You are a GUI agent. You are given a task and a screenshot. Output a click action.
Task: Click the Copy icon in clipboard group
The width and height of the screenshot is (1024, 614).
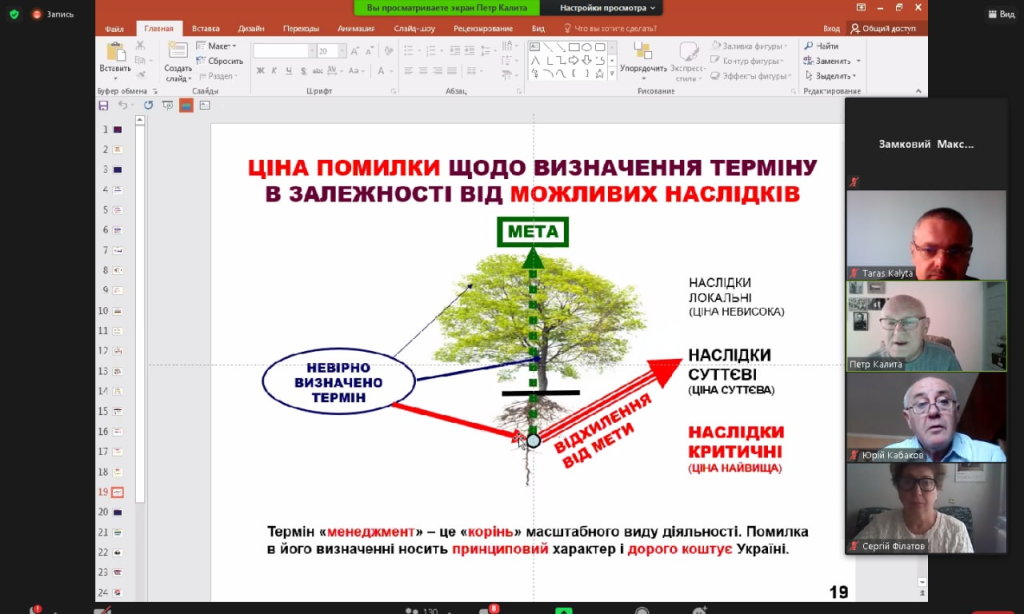coord(140,60)
